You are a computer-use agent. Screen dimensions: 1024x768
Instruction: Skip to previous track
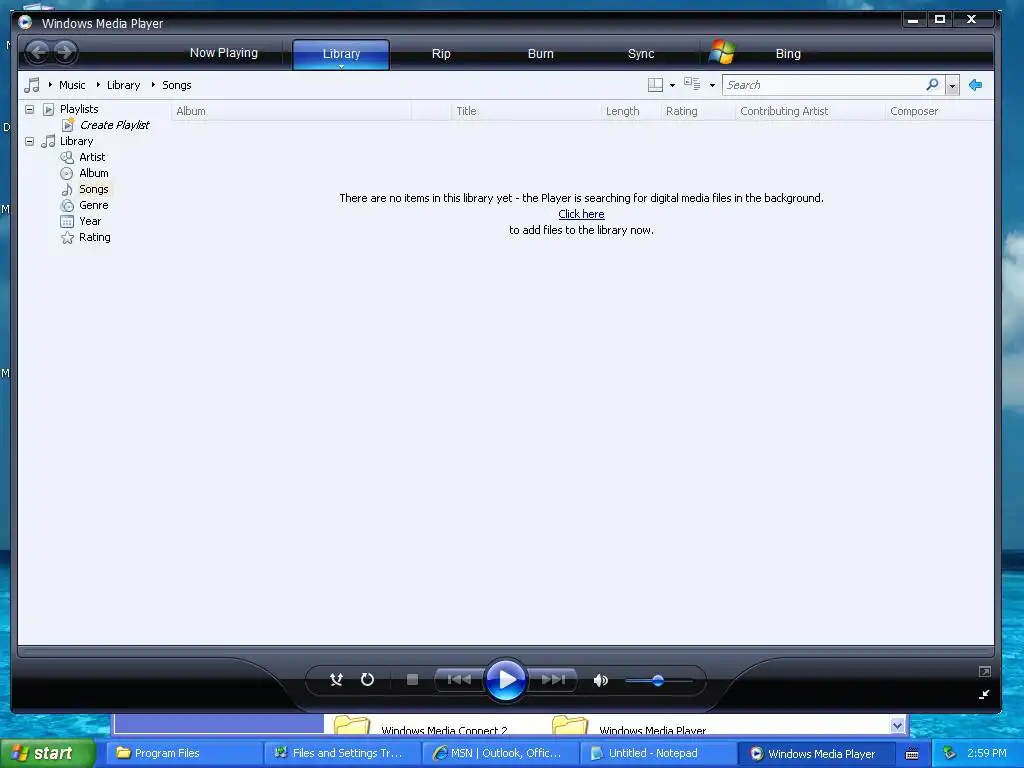point(458,680)
